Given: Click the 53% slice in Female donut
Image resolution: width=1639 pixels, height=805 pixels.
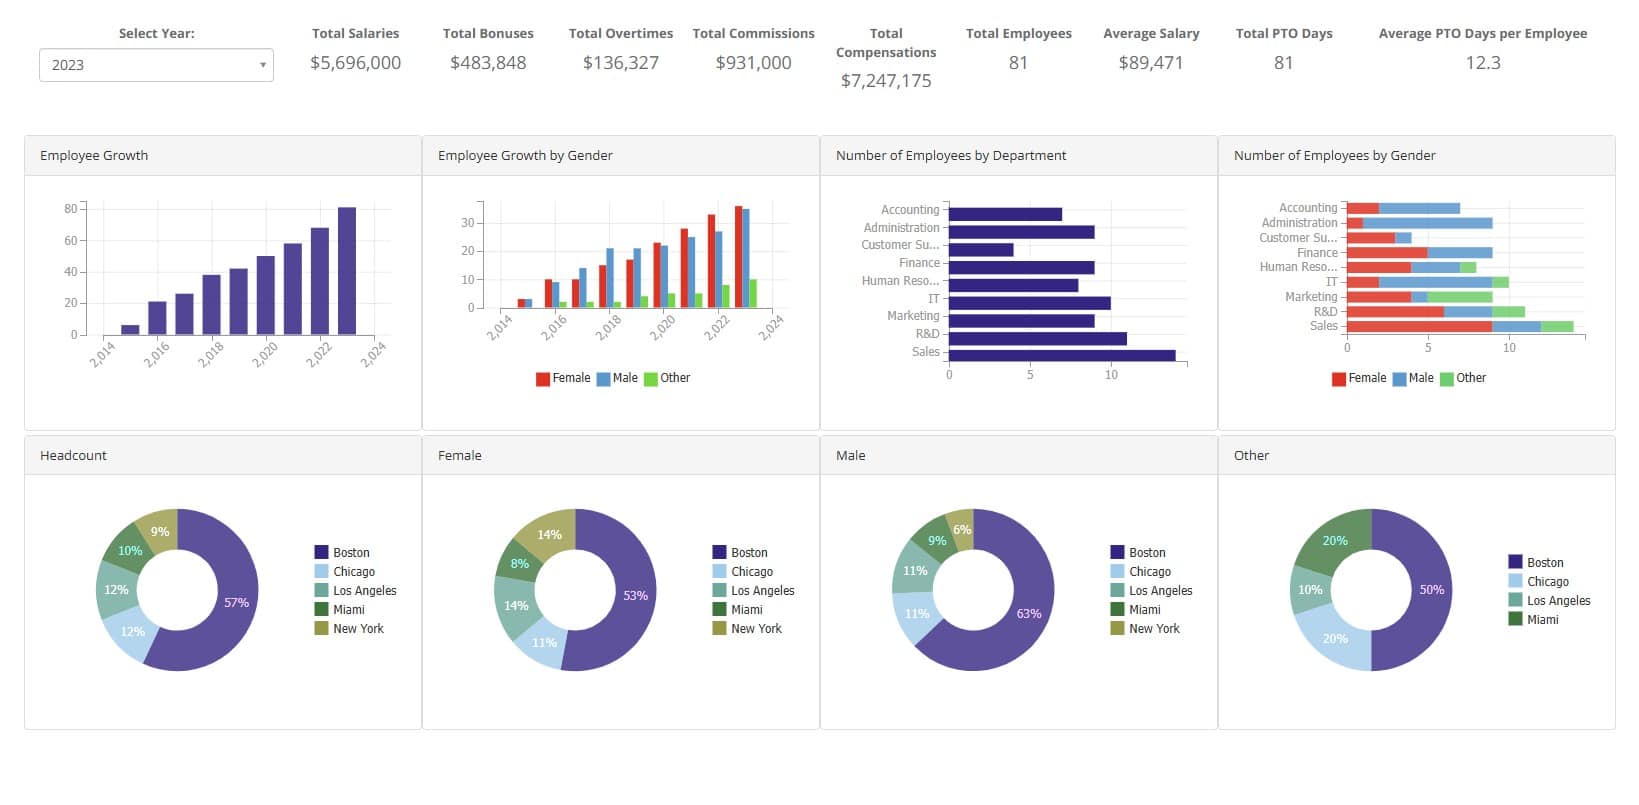Looking at the screenshot, I should [635, 596].
